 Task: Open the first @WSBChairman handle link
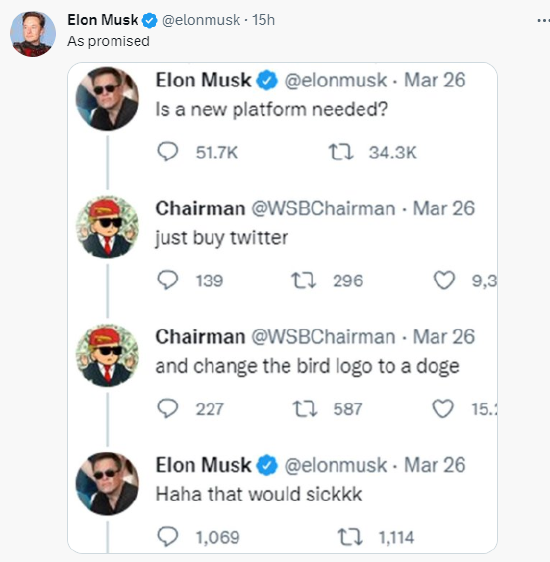tap(323, 208)
